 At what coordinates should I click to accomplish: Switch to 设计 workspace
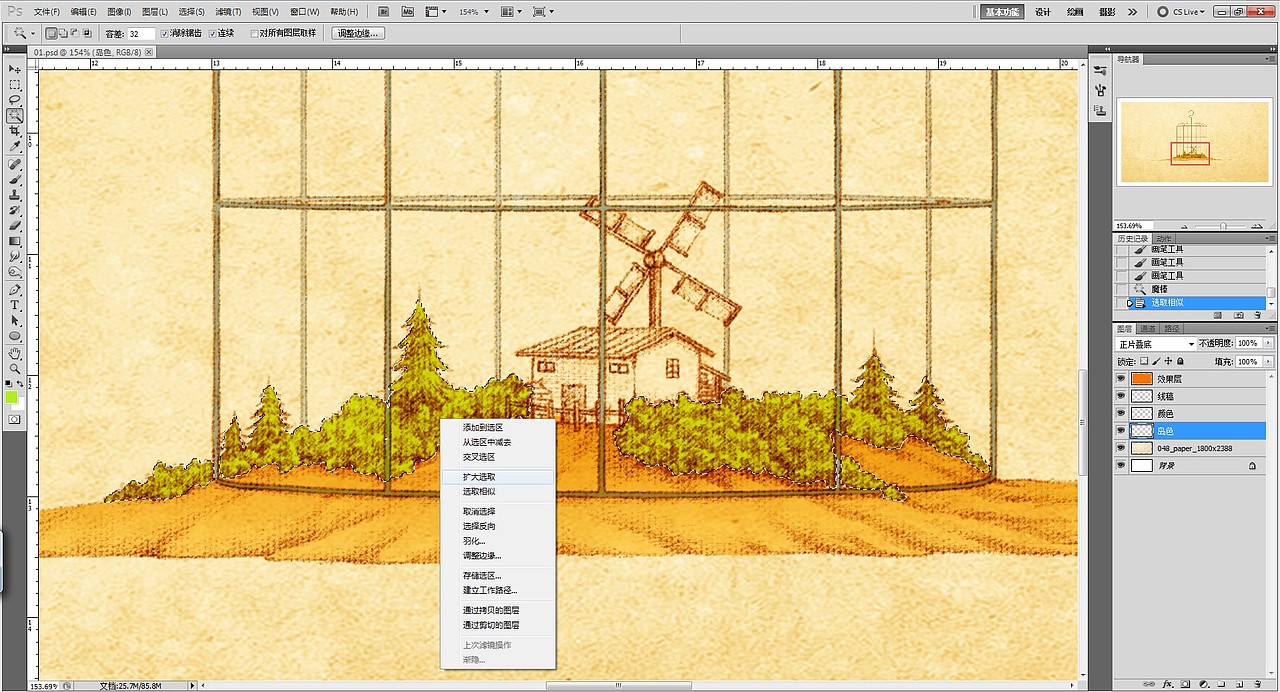(1043, 12)
